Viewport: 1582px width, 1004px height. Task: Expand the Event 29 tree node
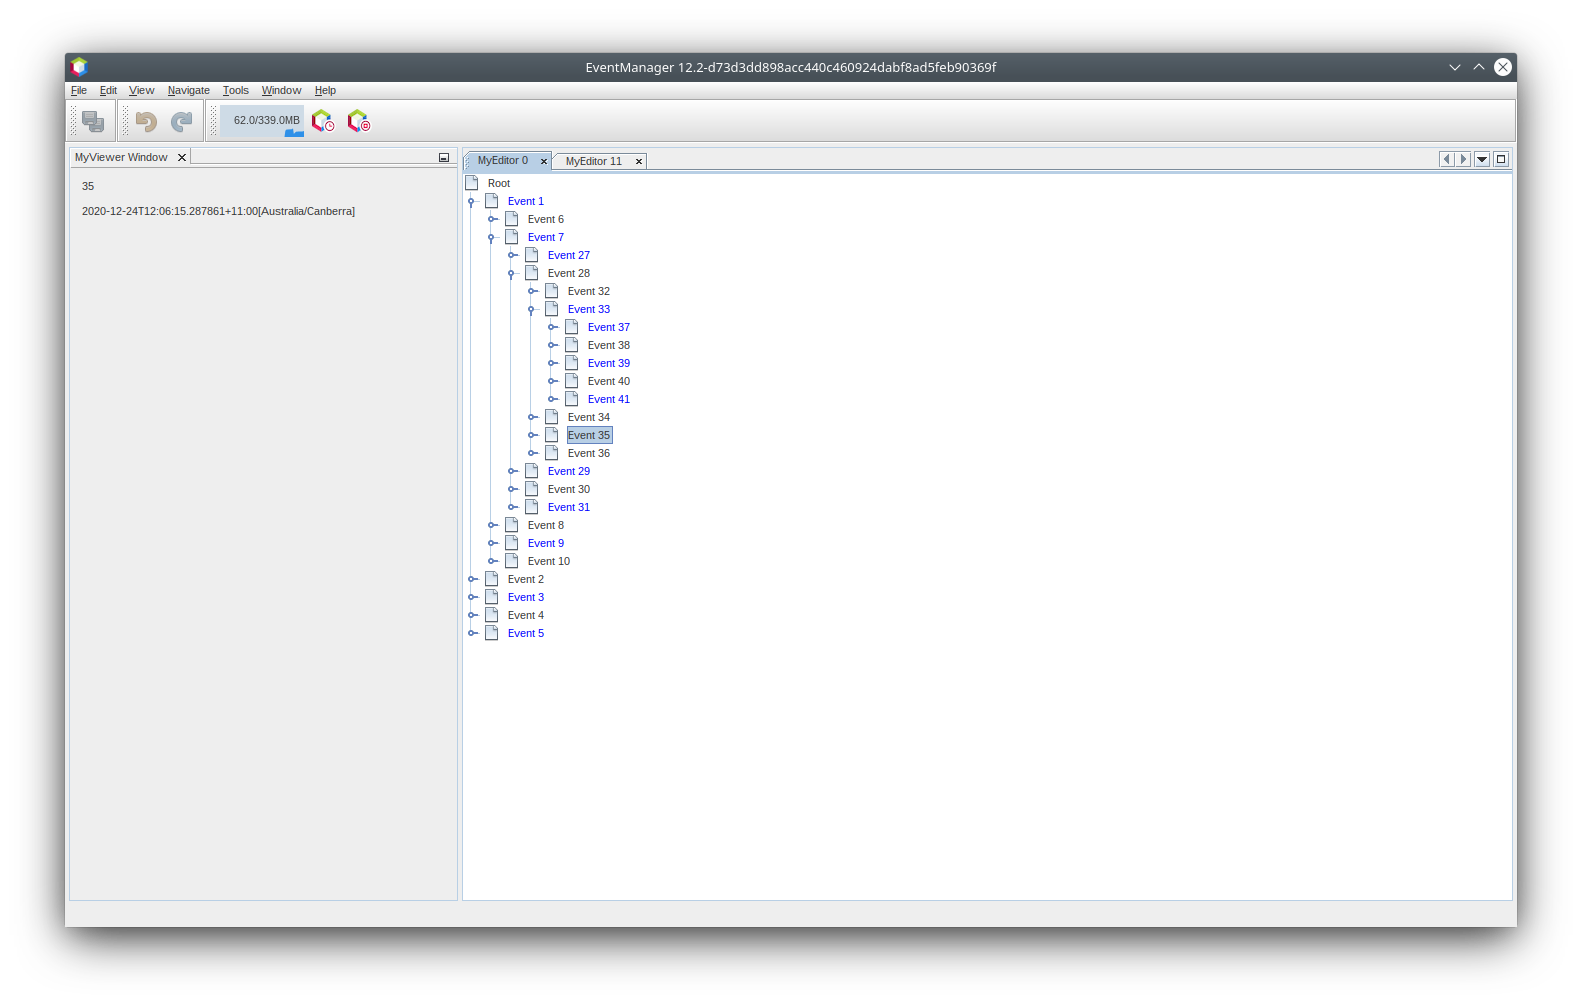coord(512,471)
